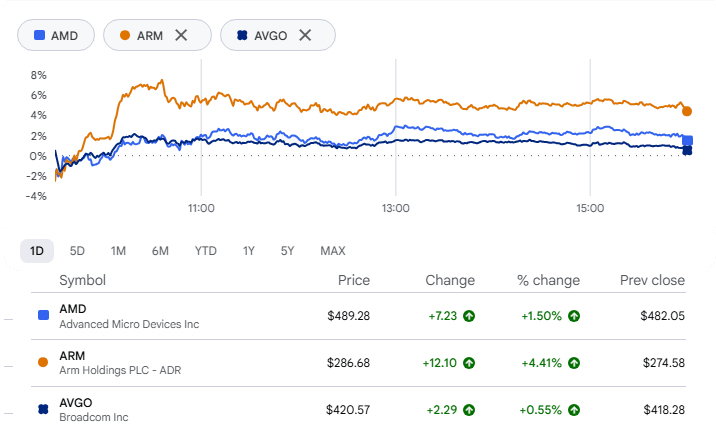716x445 pixels.
Task: Click Arm Holdings PLC - ADR company name
Action: click(x=120, y=370)
